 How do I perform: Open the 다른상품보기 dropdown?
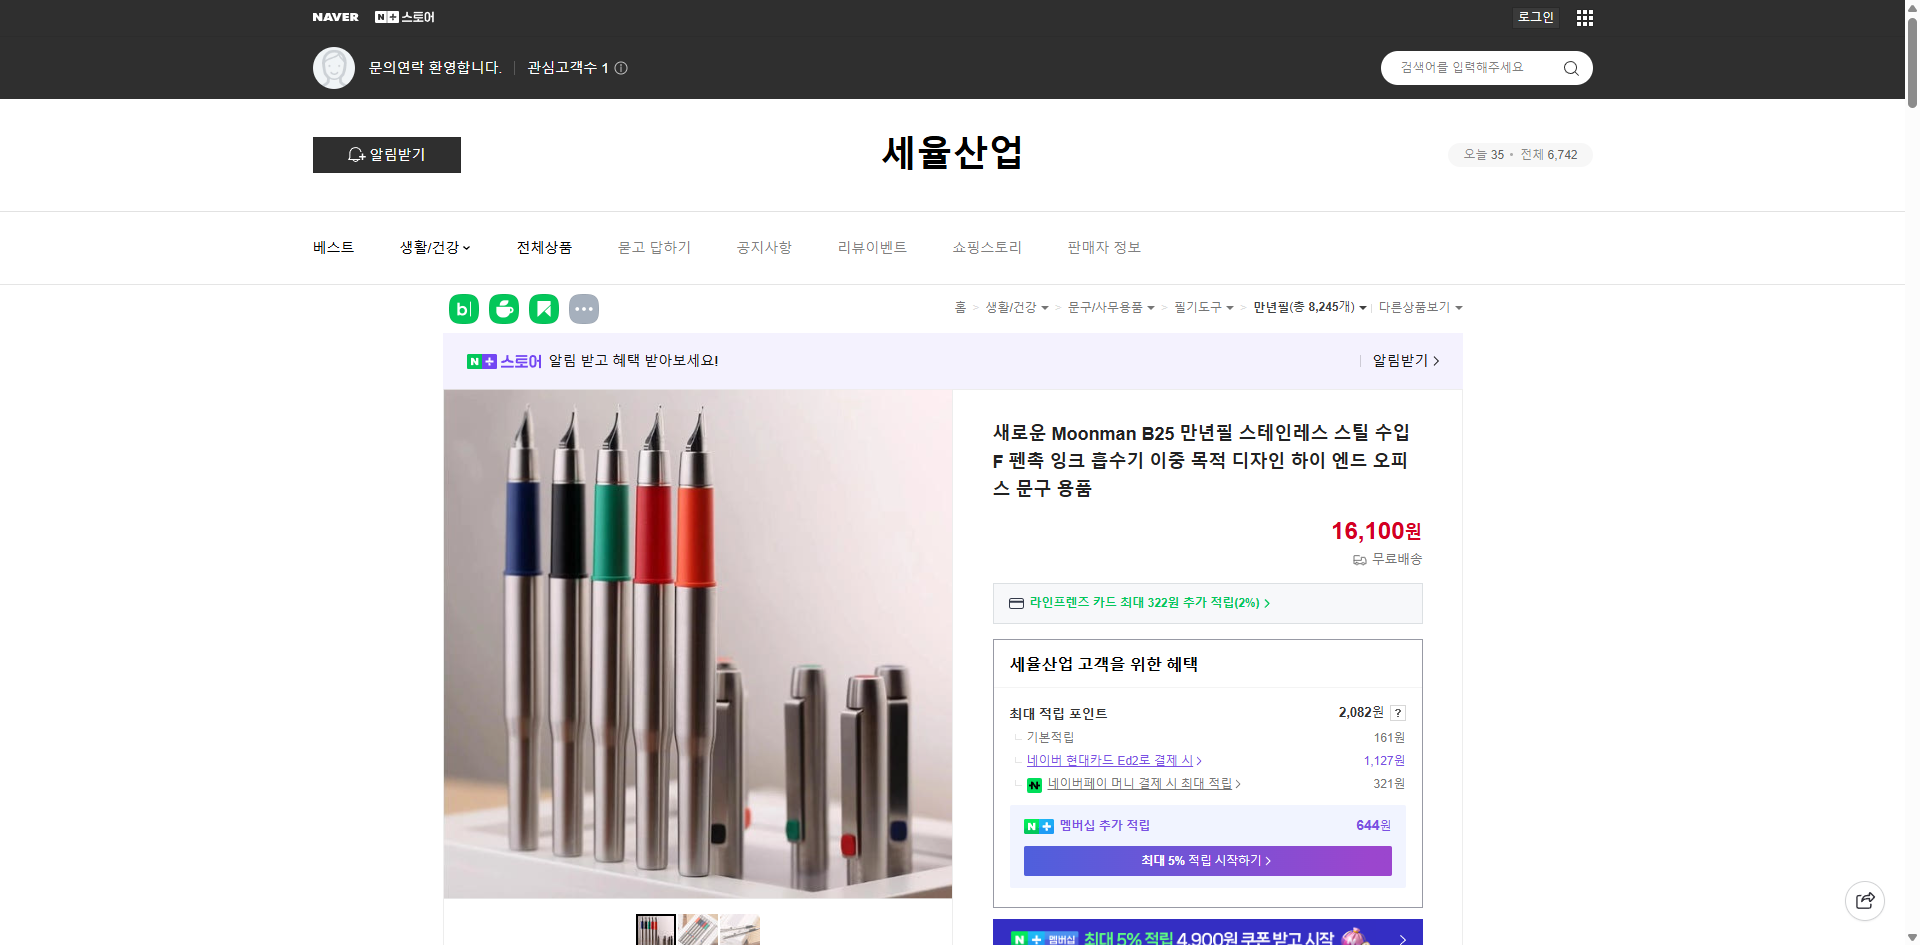1421,307
